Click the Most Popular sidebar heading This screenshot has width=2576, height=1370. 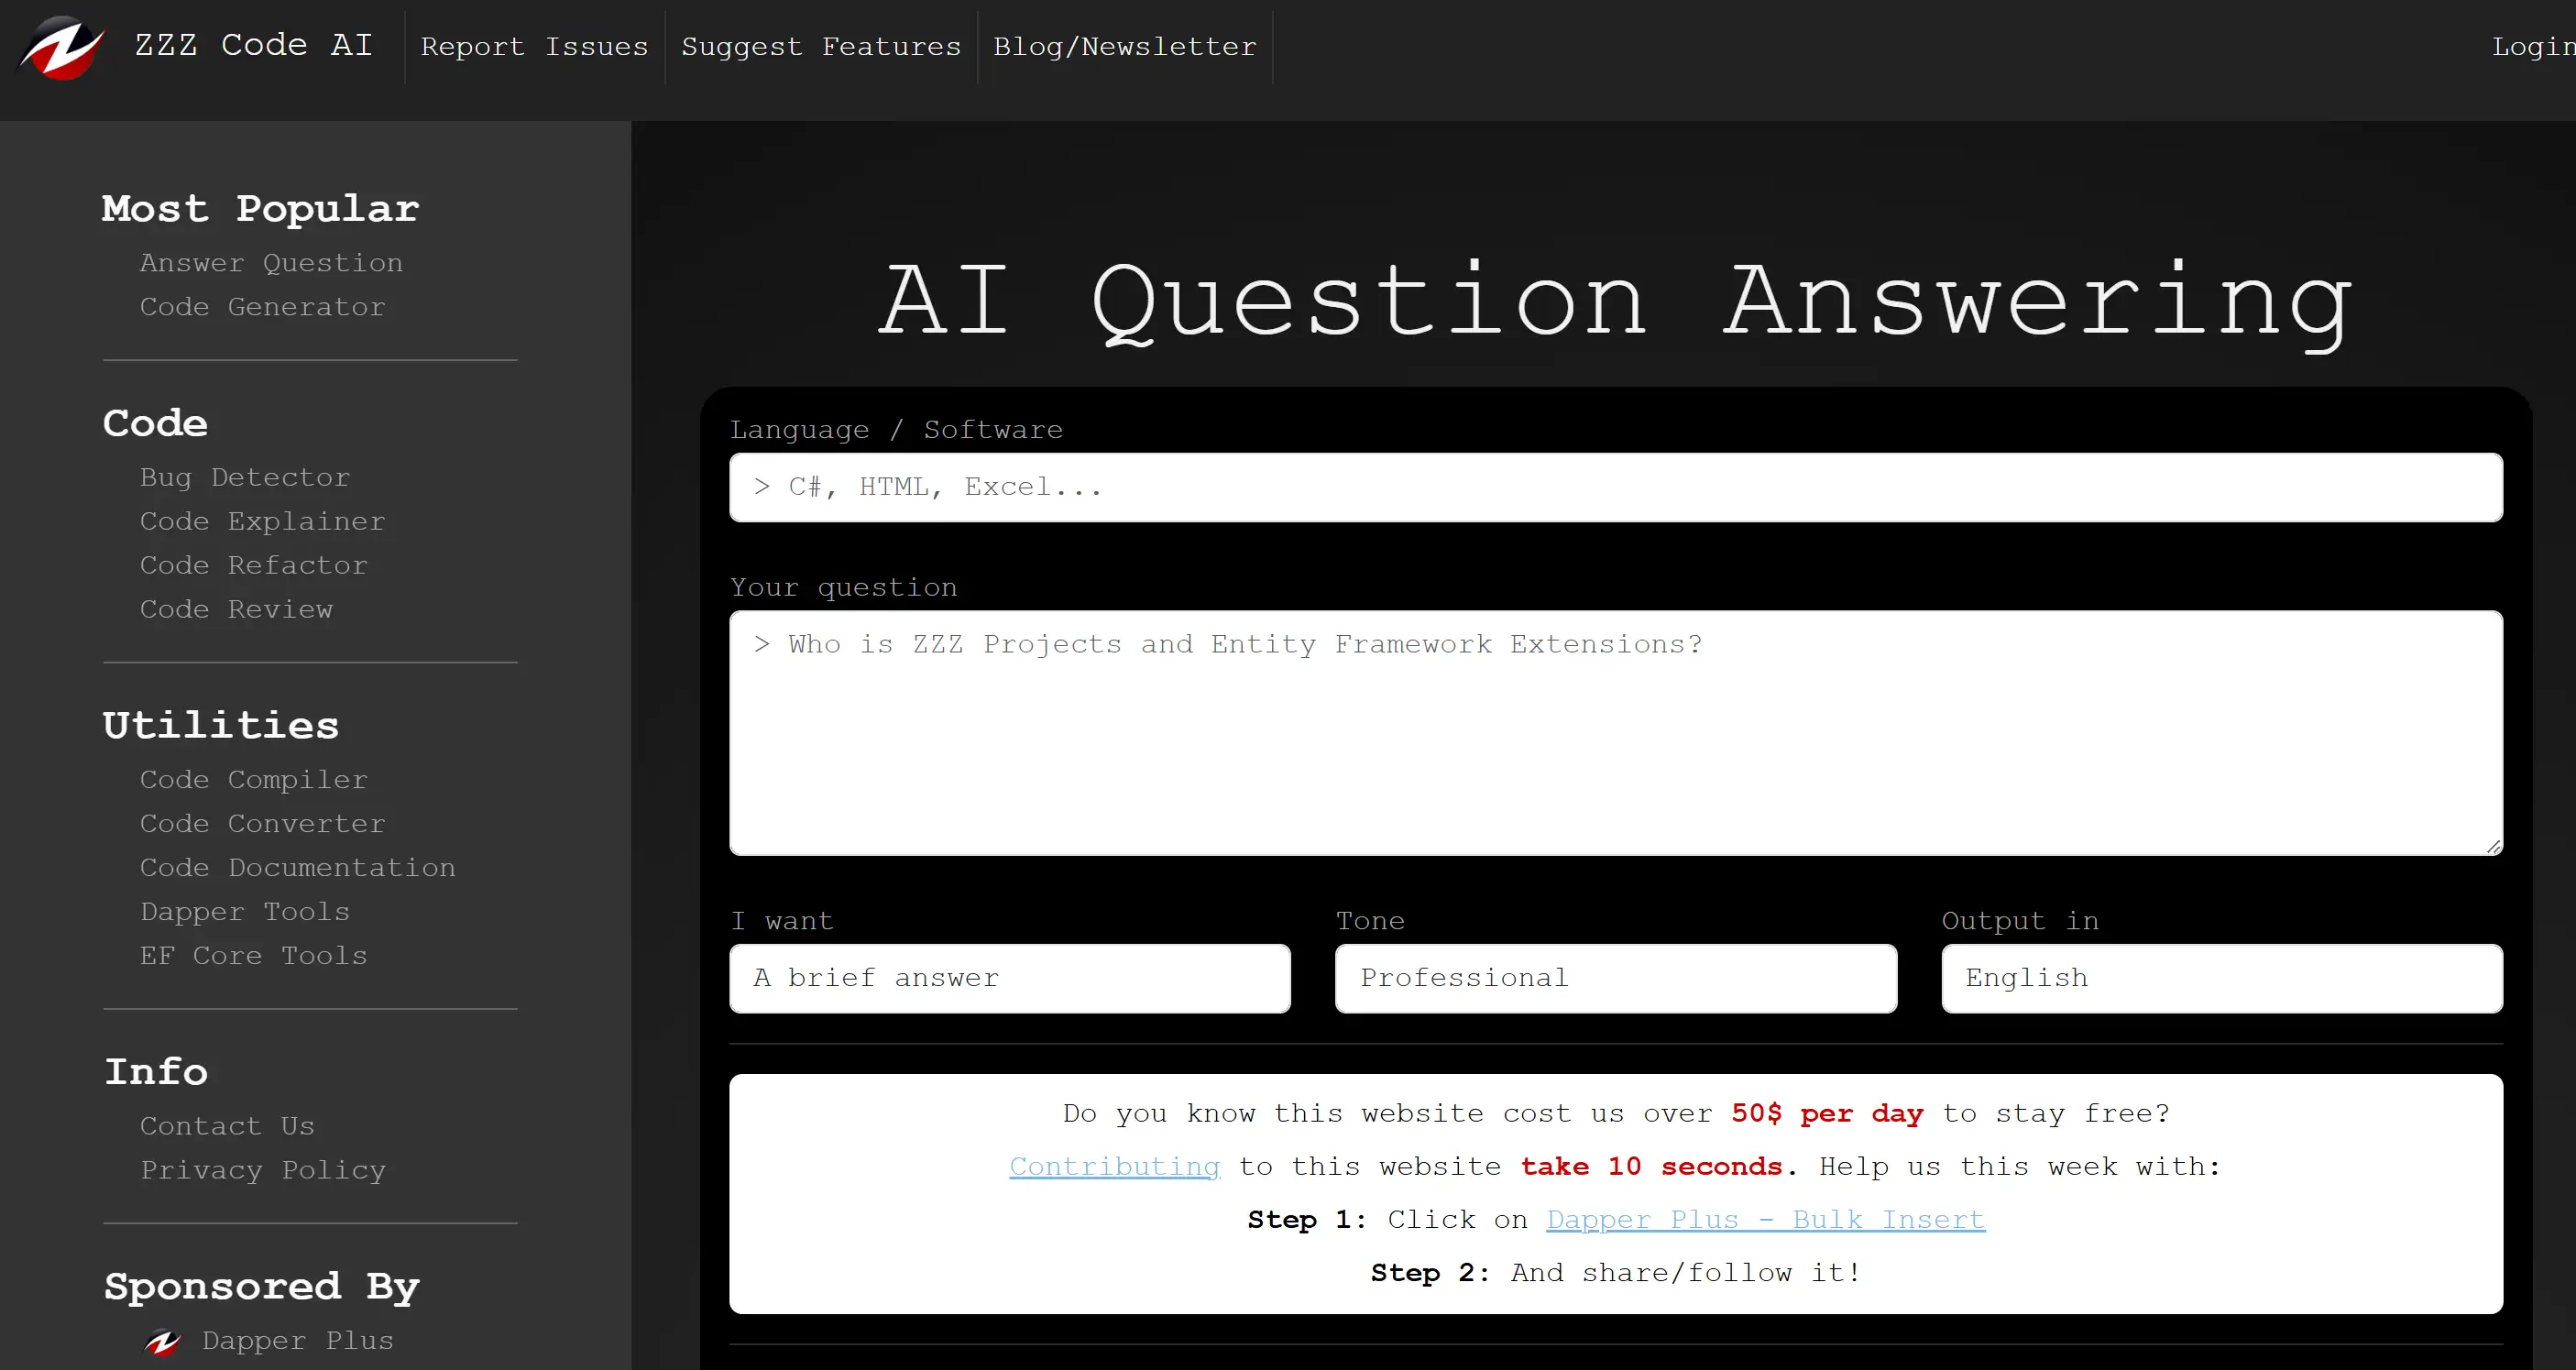[261, 208]
